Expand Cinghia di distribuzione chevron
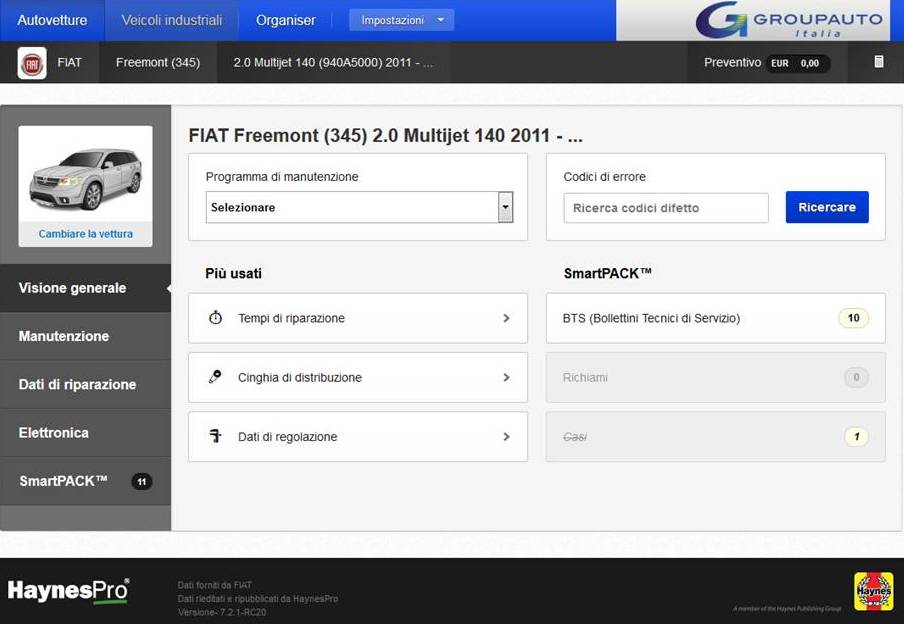Viewport: 904px width, 624px height. [x=506, y=377]
